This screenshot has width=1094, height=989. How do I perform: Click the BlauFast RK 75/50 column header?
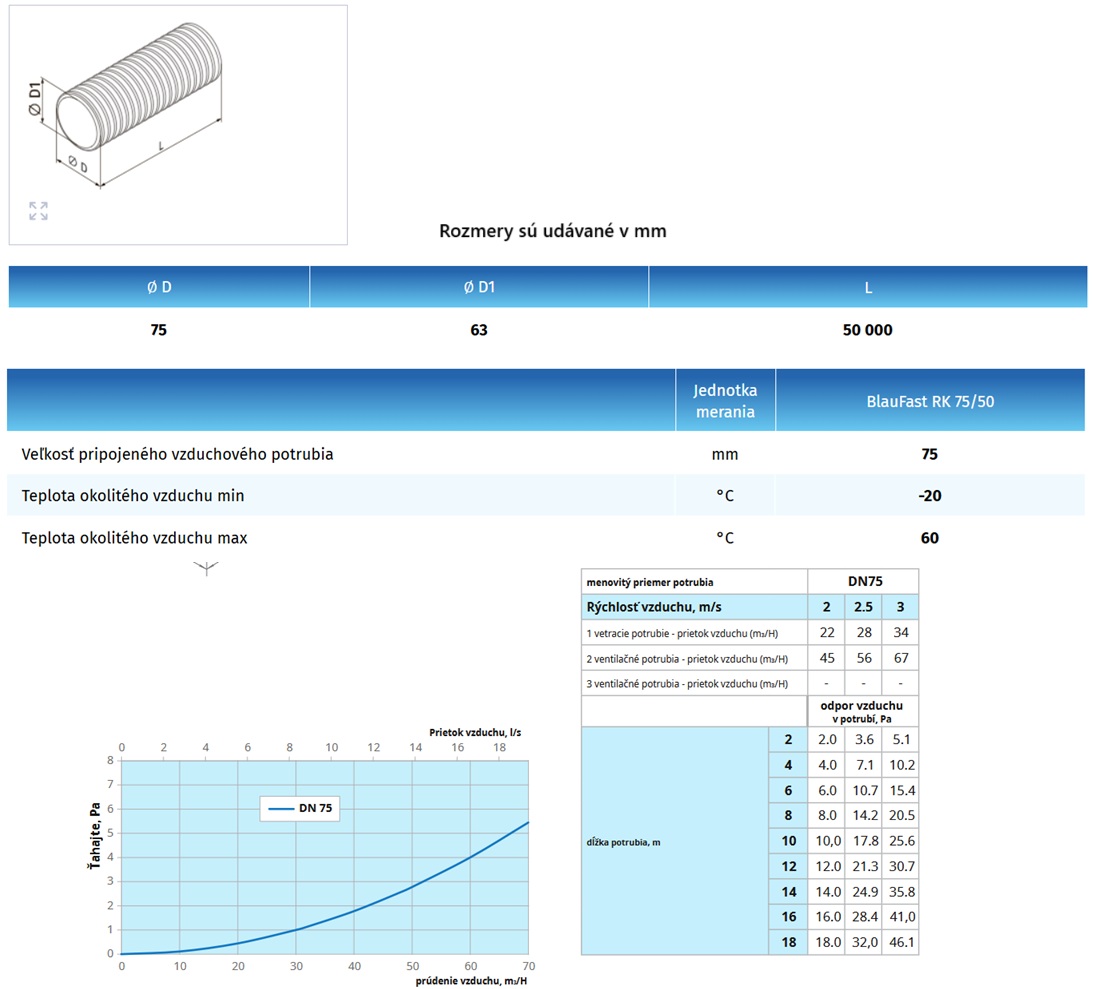(x=930, y=401)
